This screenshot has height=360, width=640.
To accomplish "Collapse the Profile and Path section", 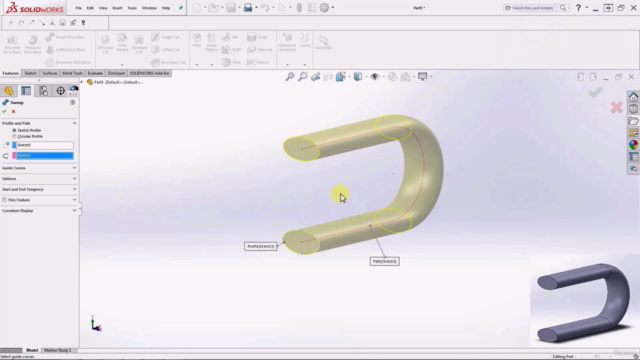I will tap(75, 123).
